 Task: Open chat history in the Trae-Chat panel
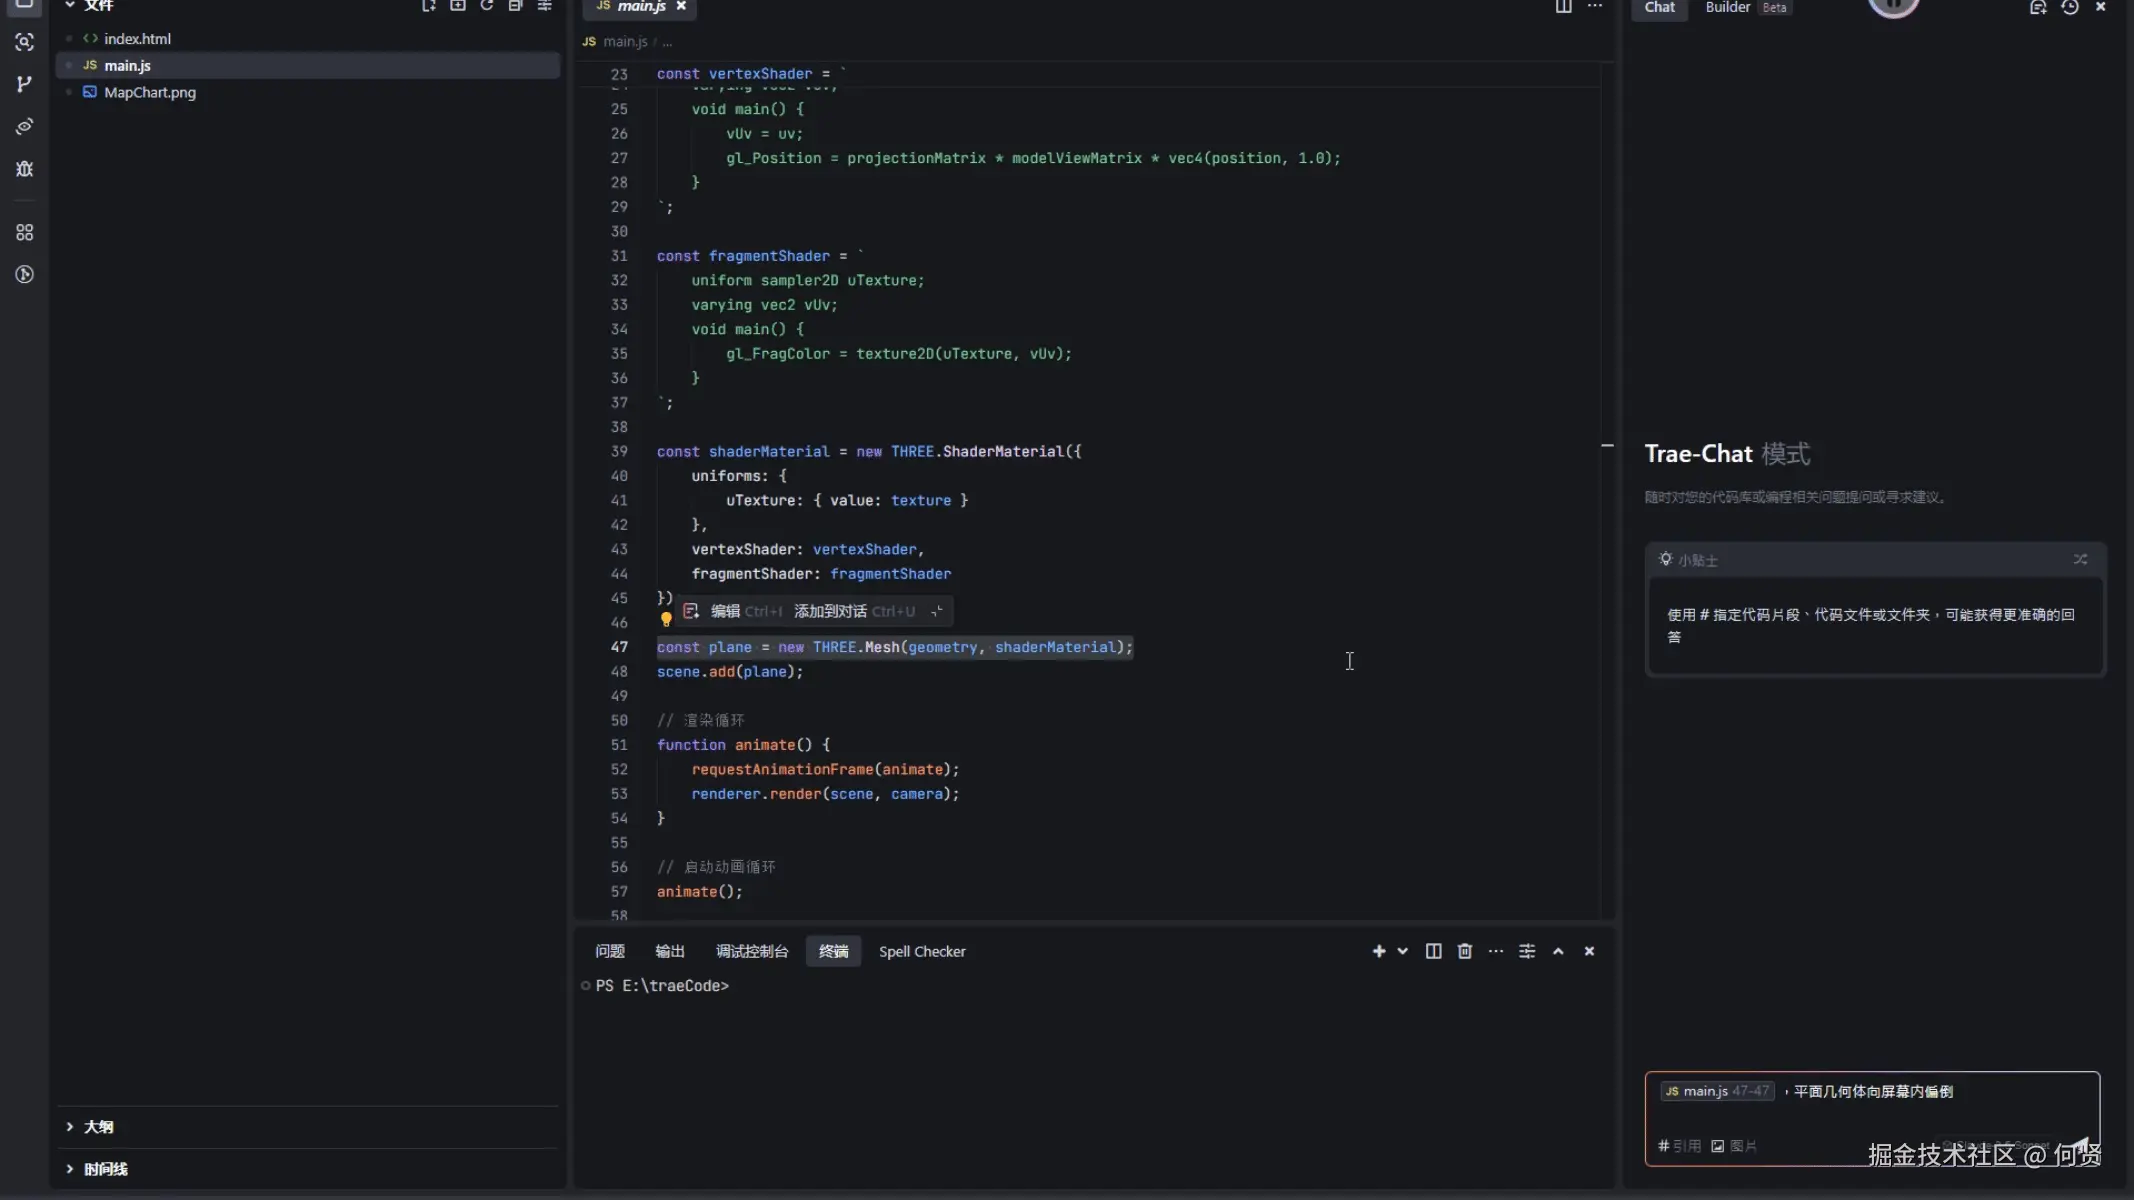tap(2070, 8)
